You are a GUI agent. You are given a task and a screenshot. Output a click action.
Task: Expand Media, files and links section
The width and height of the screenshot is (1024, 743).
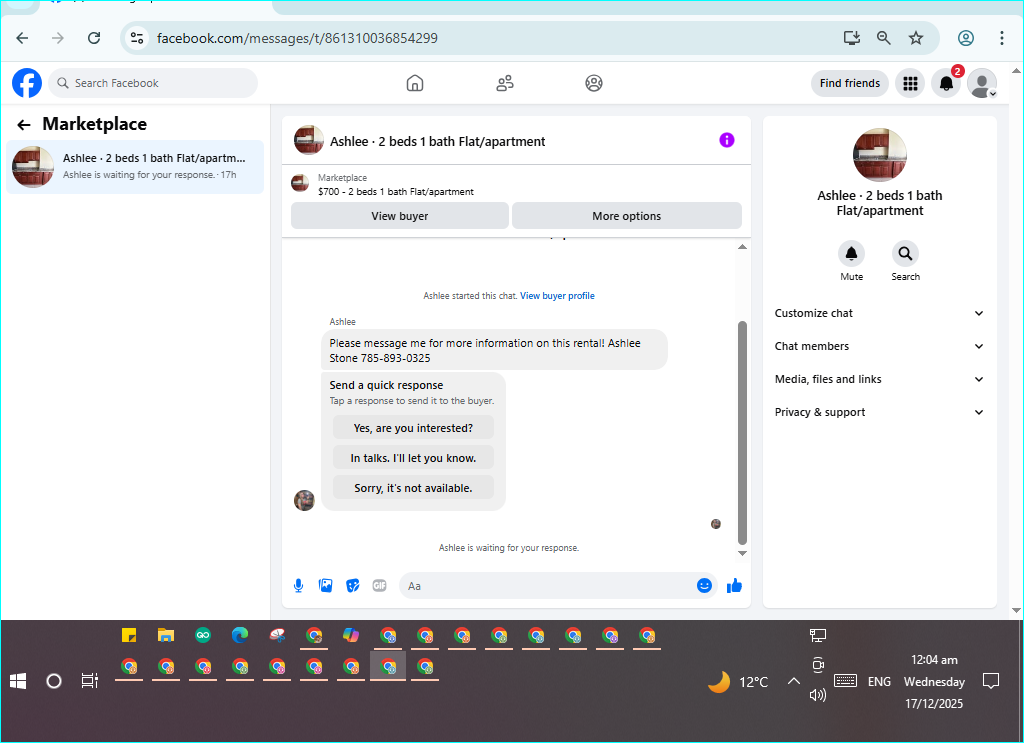(879, 379)
